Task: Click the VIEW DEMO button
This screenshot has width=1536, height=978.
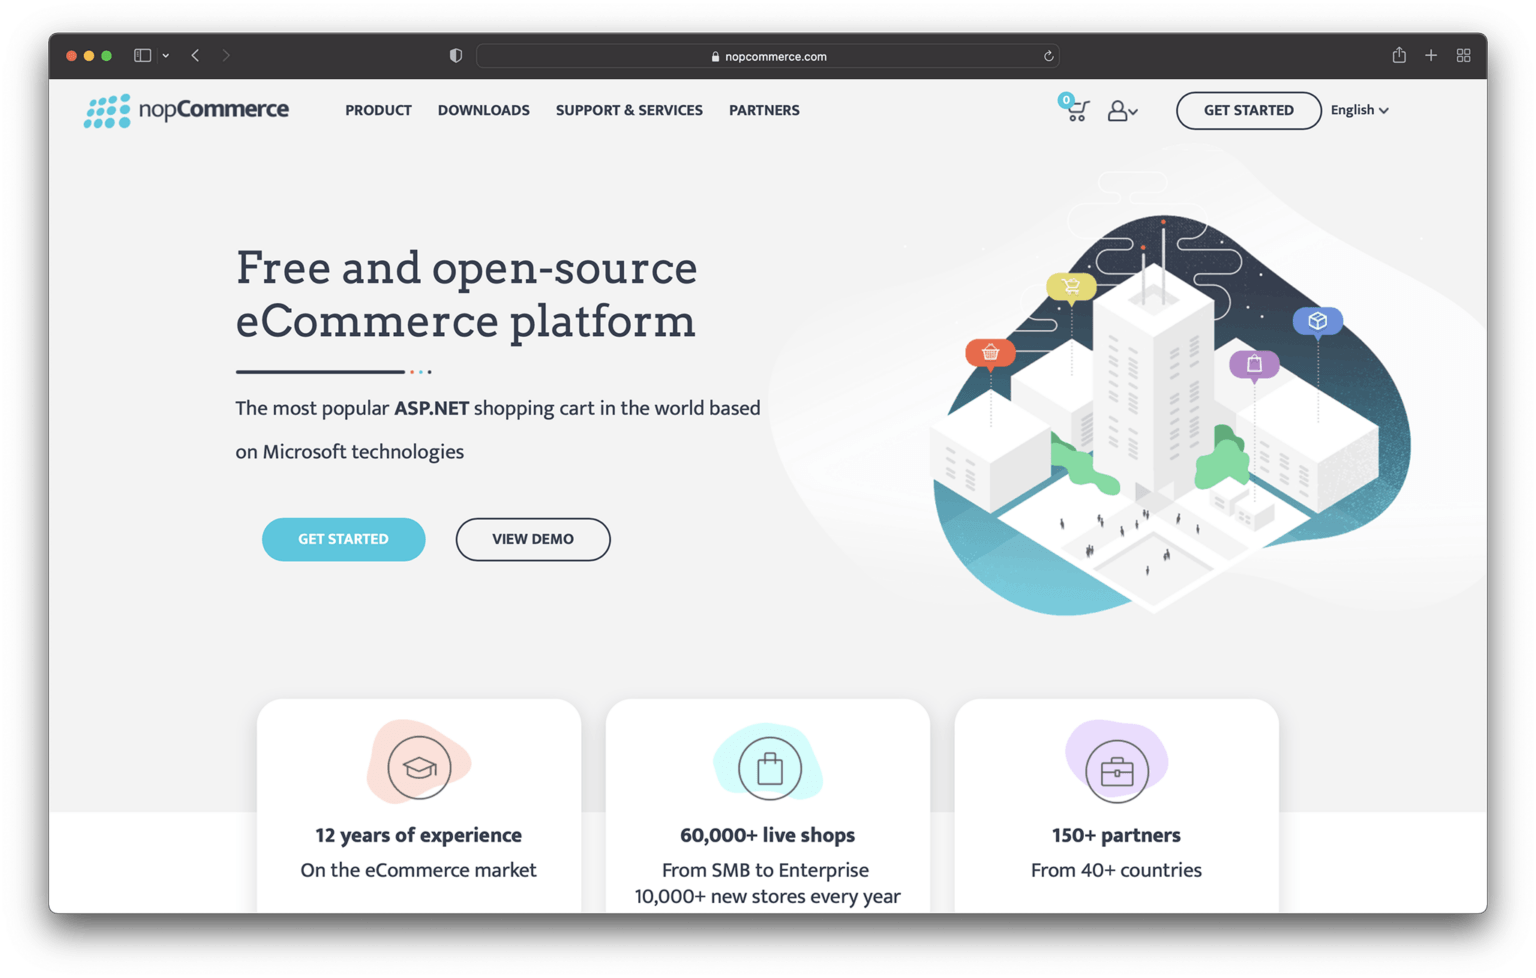Action: click(x=532, y=539)
